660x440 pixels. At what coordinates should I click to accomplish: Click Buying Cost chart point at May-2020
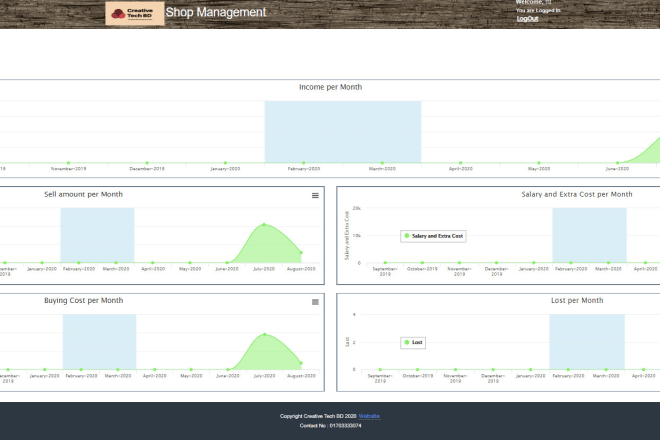pyautogui.click(x=191, y=370)
